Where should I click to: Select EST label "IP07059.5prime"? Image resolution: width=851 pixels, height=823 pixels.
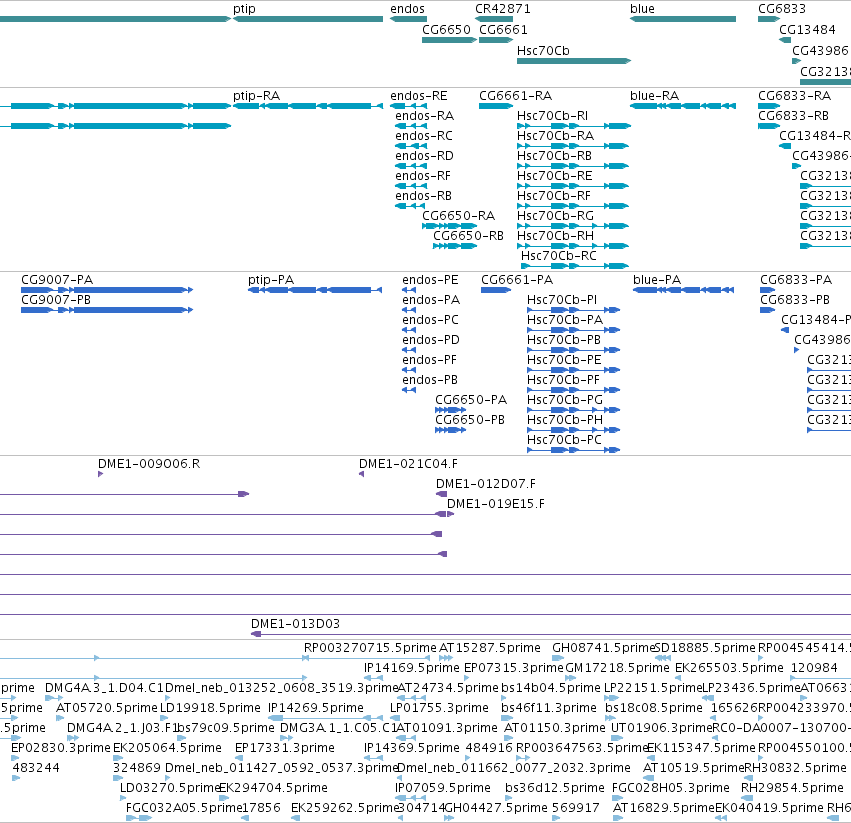point(442,788)
